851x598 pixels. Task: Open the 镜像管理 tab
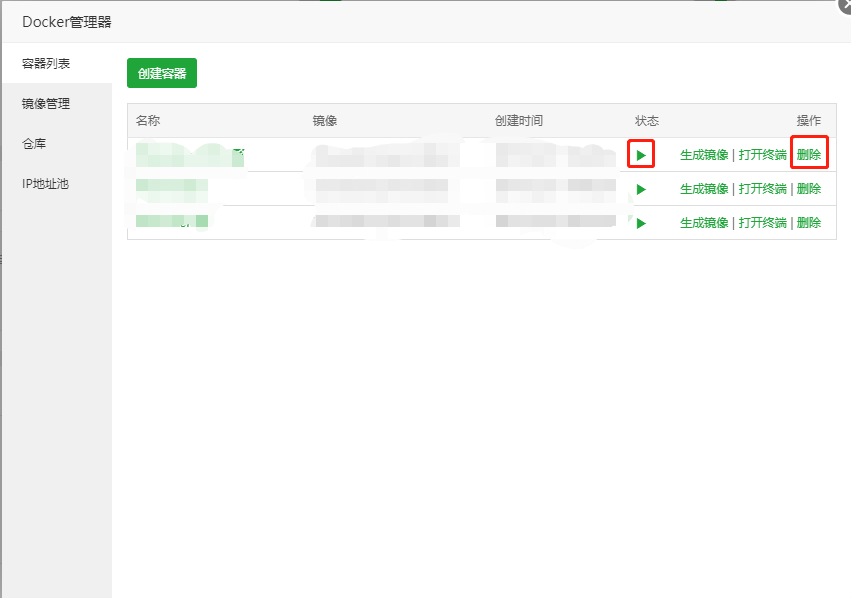pos(46,104)
